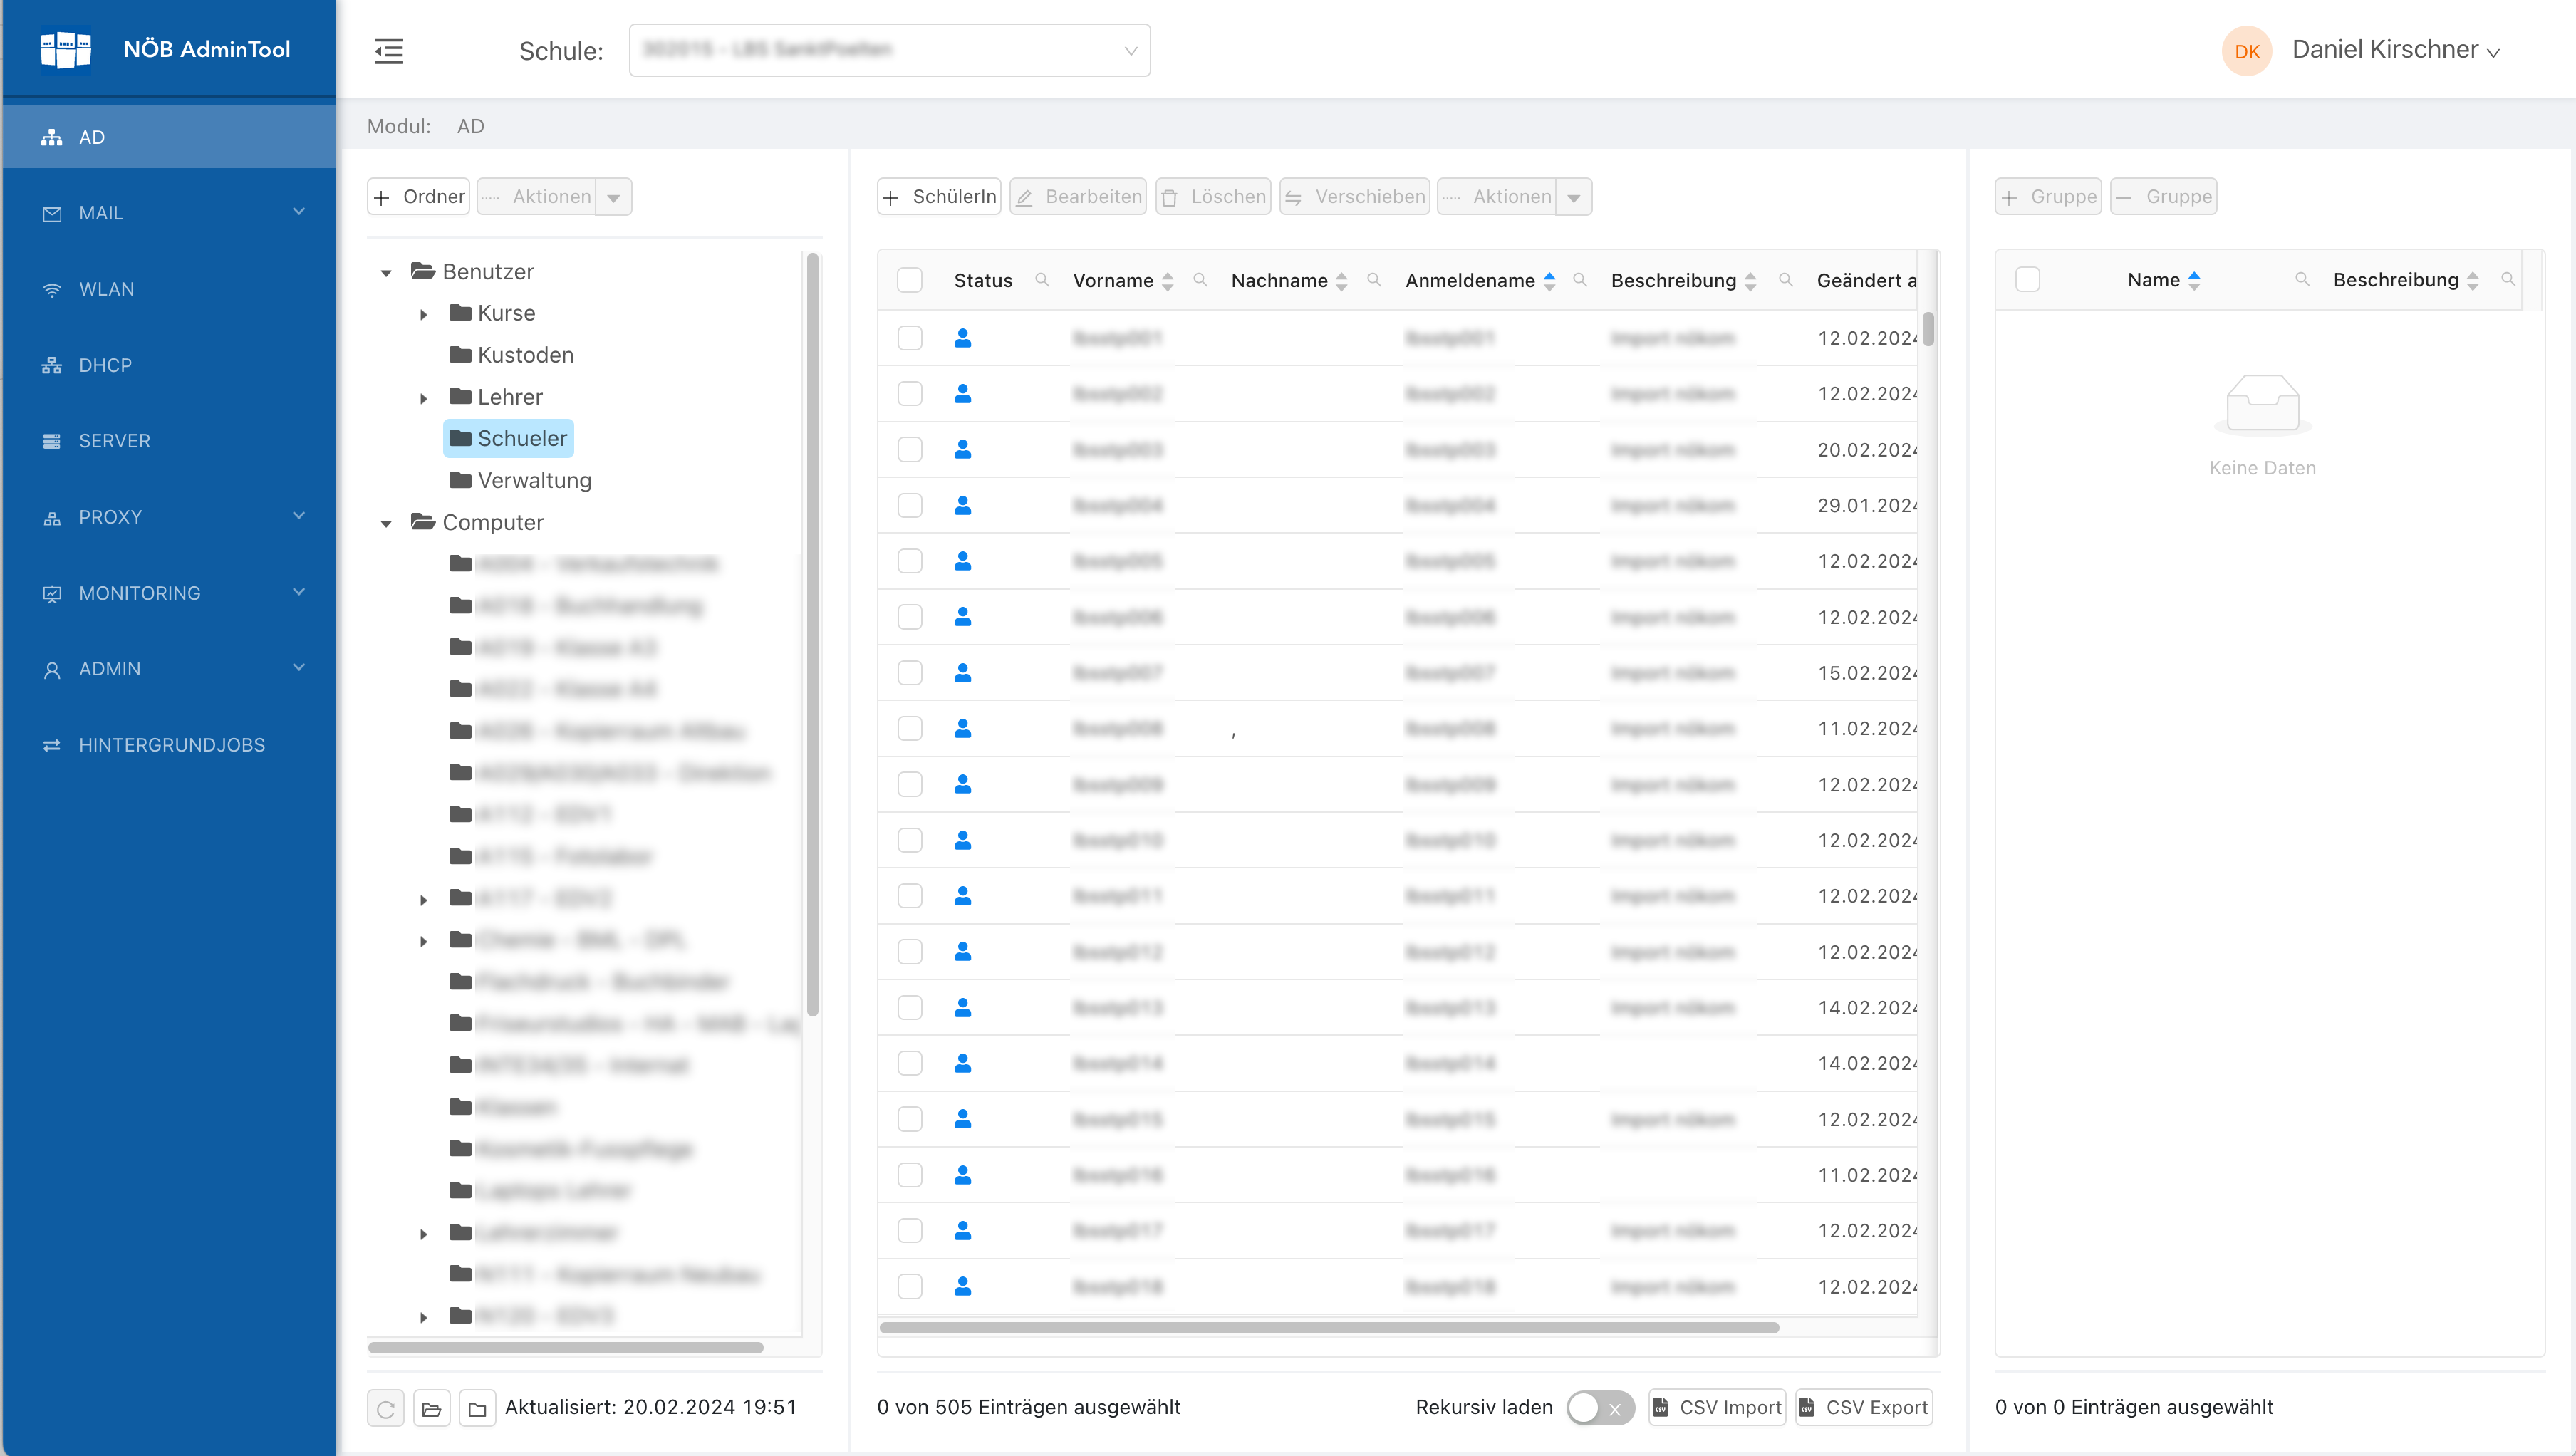
Task: Click the NÖB AdminTool logo icon
Action: pos(65,49)
